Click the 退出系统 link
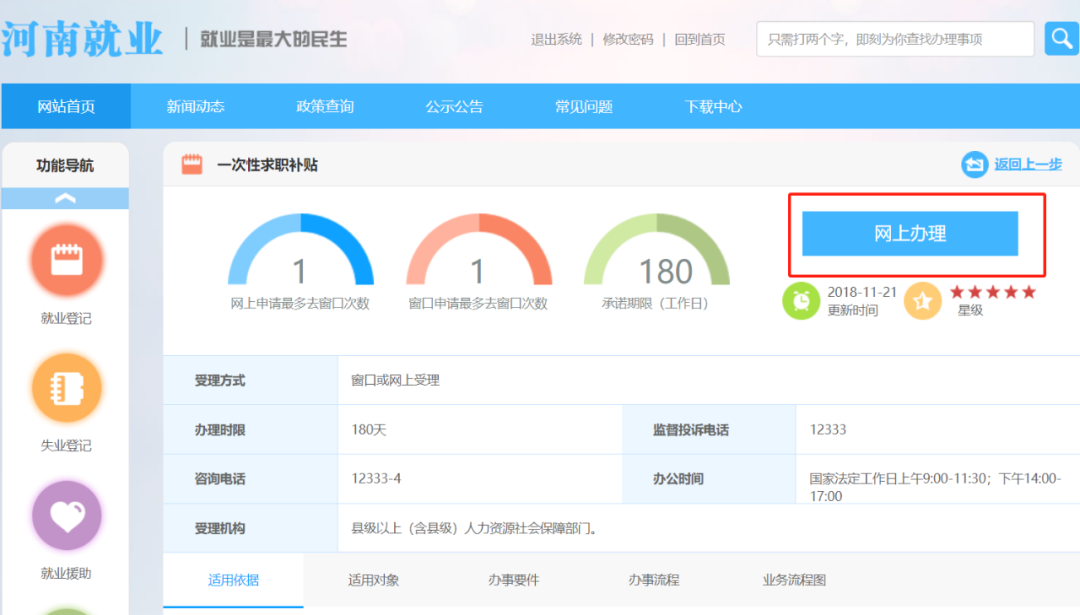Viewport: 1080px width, 615px height. [x=557, y=39]
